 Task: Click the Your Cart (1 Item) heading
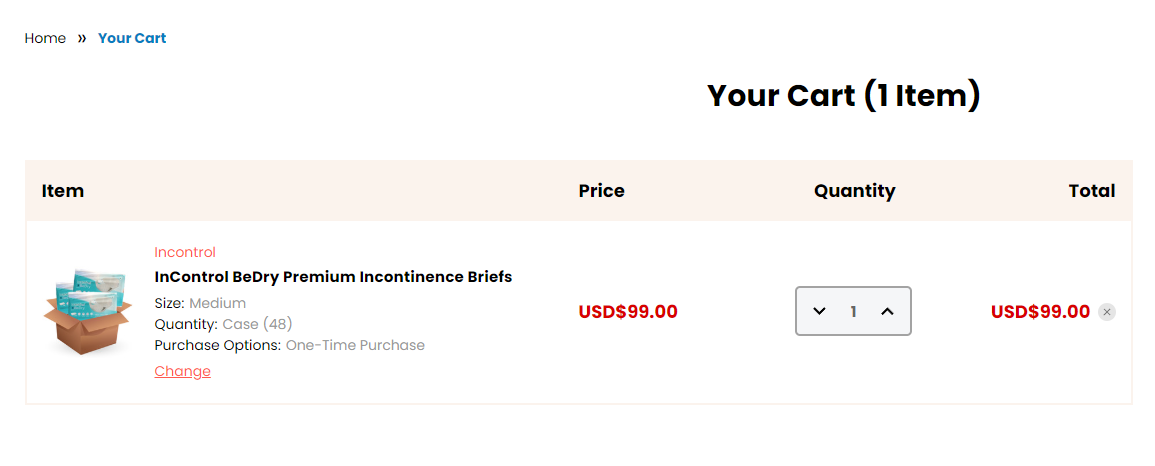pyautogui.click(x=844, y=96)
